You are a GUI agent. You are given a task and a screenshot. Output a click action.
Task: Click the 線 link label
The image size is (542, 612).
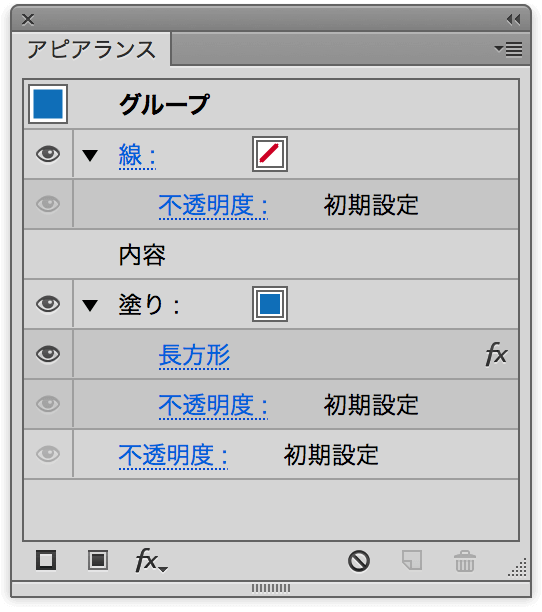click(137, 155)
